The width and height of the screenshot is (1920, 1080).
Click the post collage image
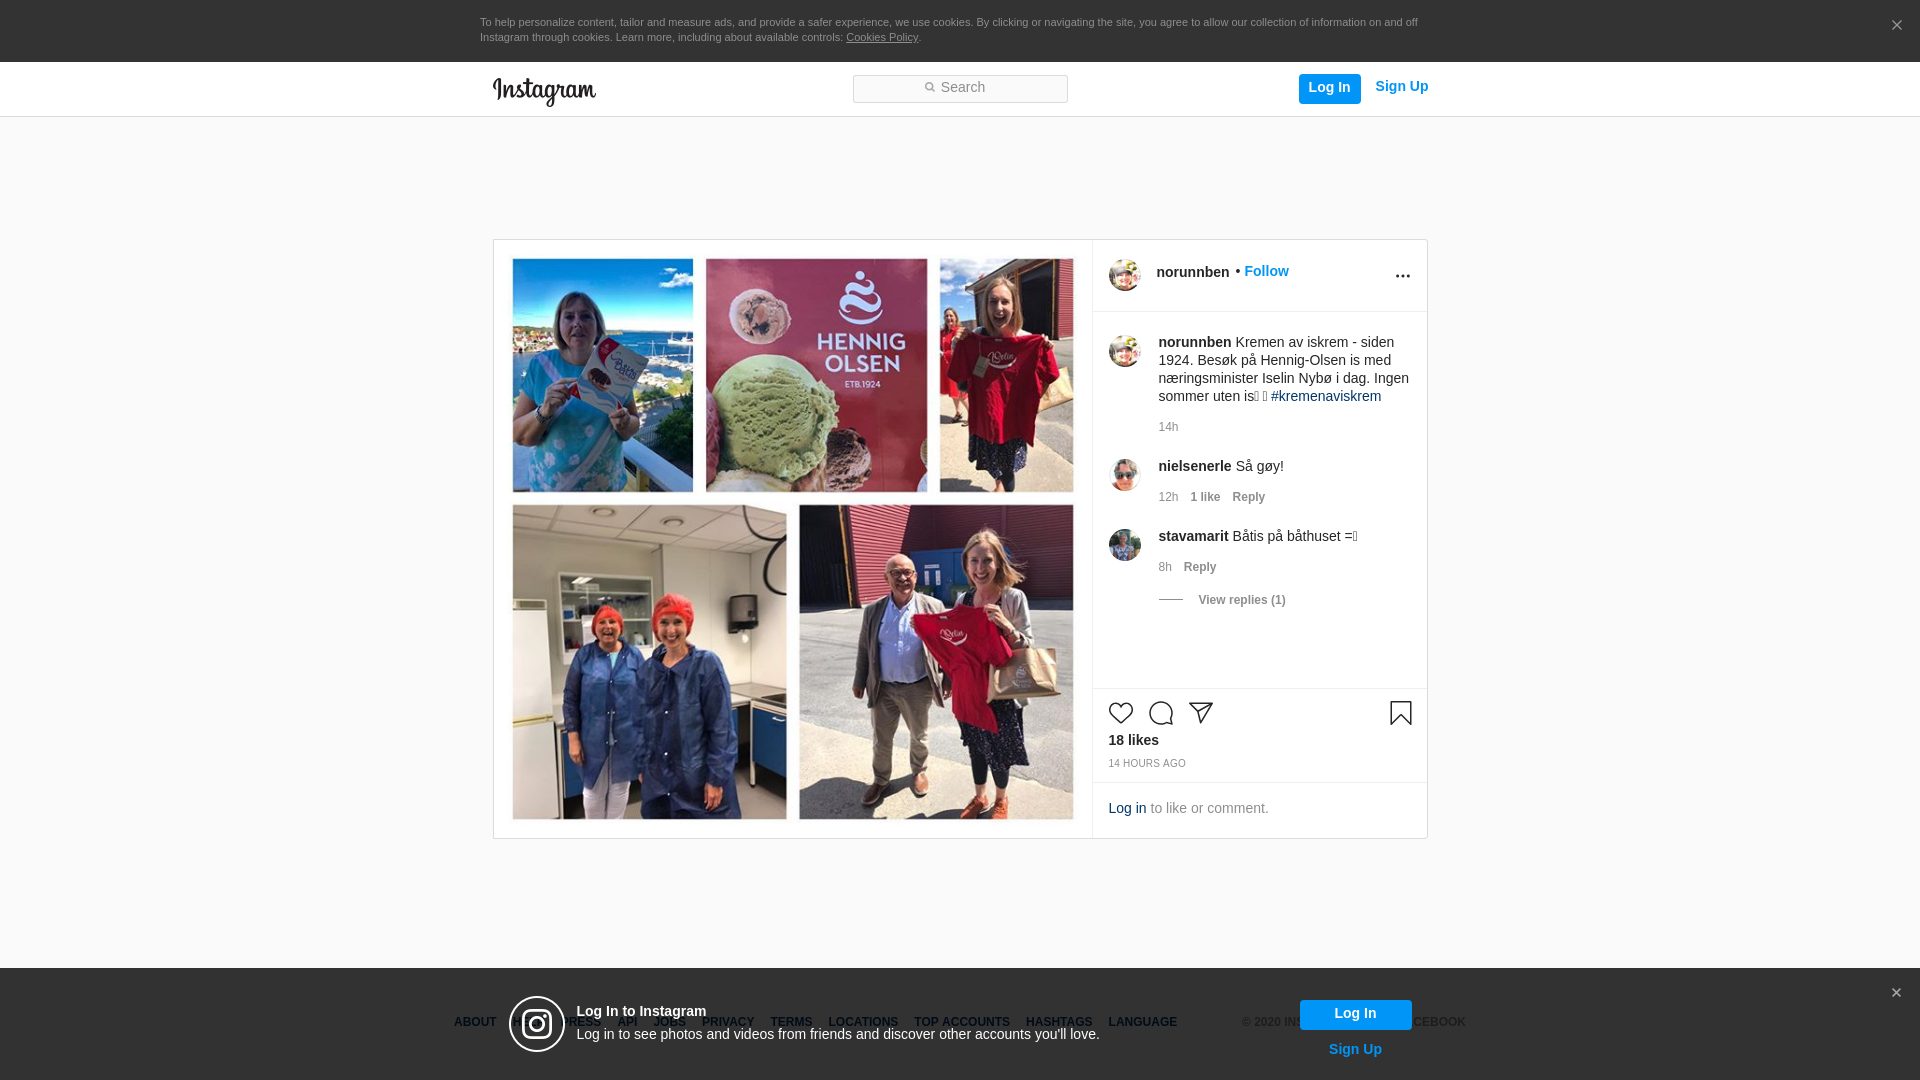coord(792,539)
